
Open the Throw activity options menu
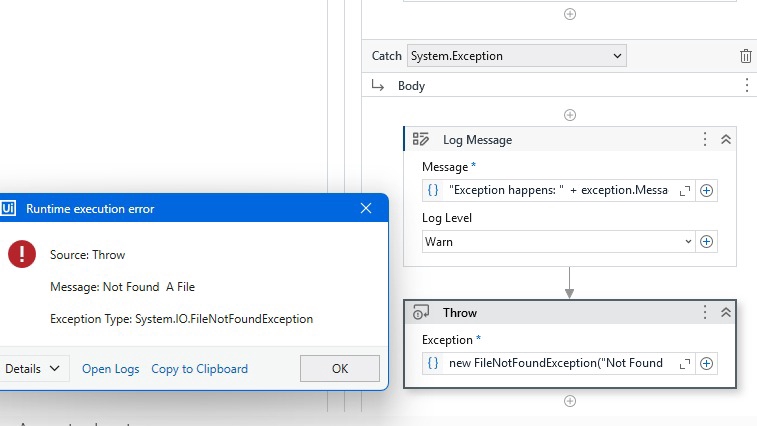705,312
